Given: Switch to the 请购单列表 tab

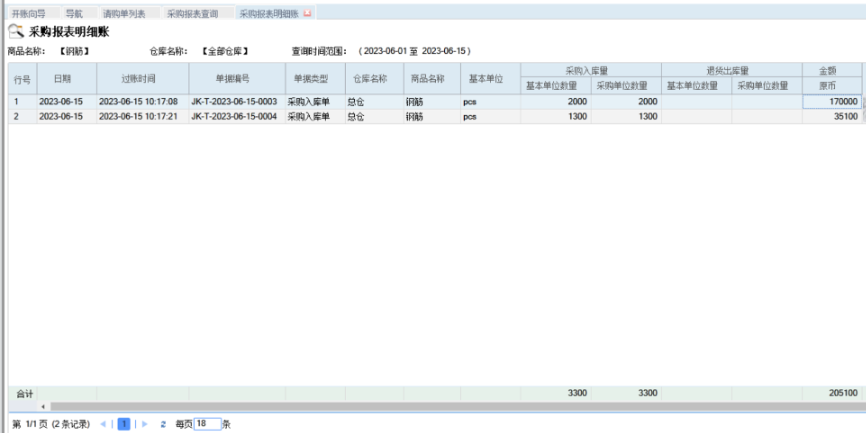Looking at the screenshot, I should 125,14.
